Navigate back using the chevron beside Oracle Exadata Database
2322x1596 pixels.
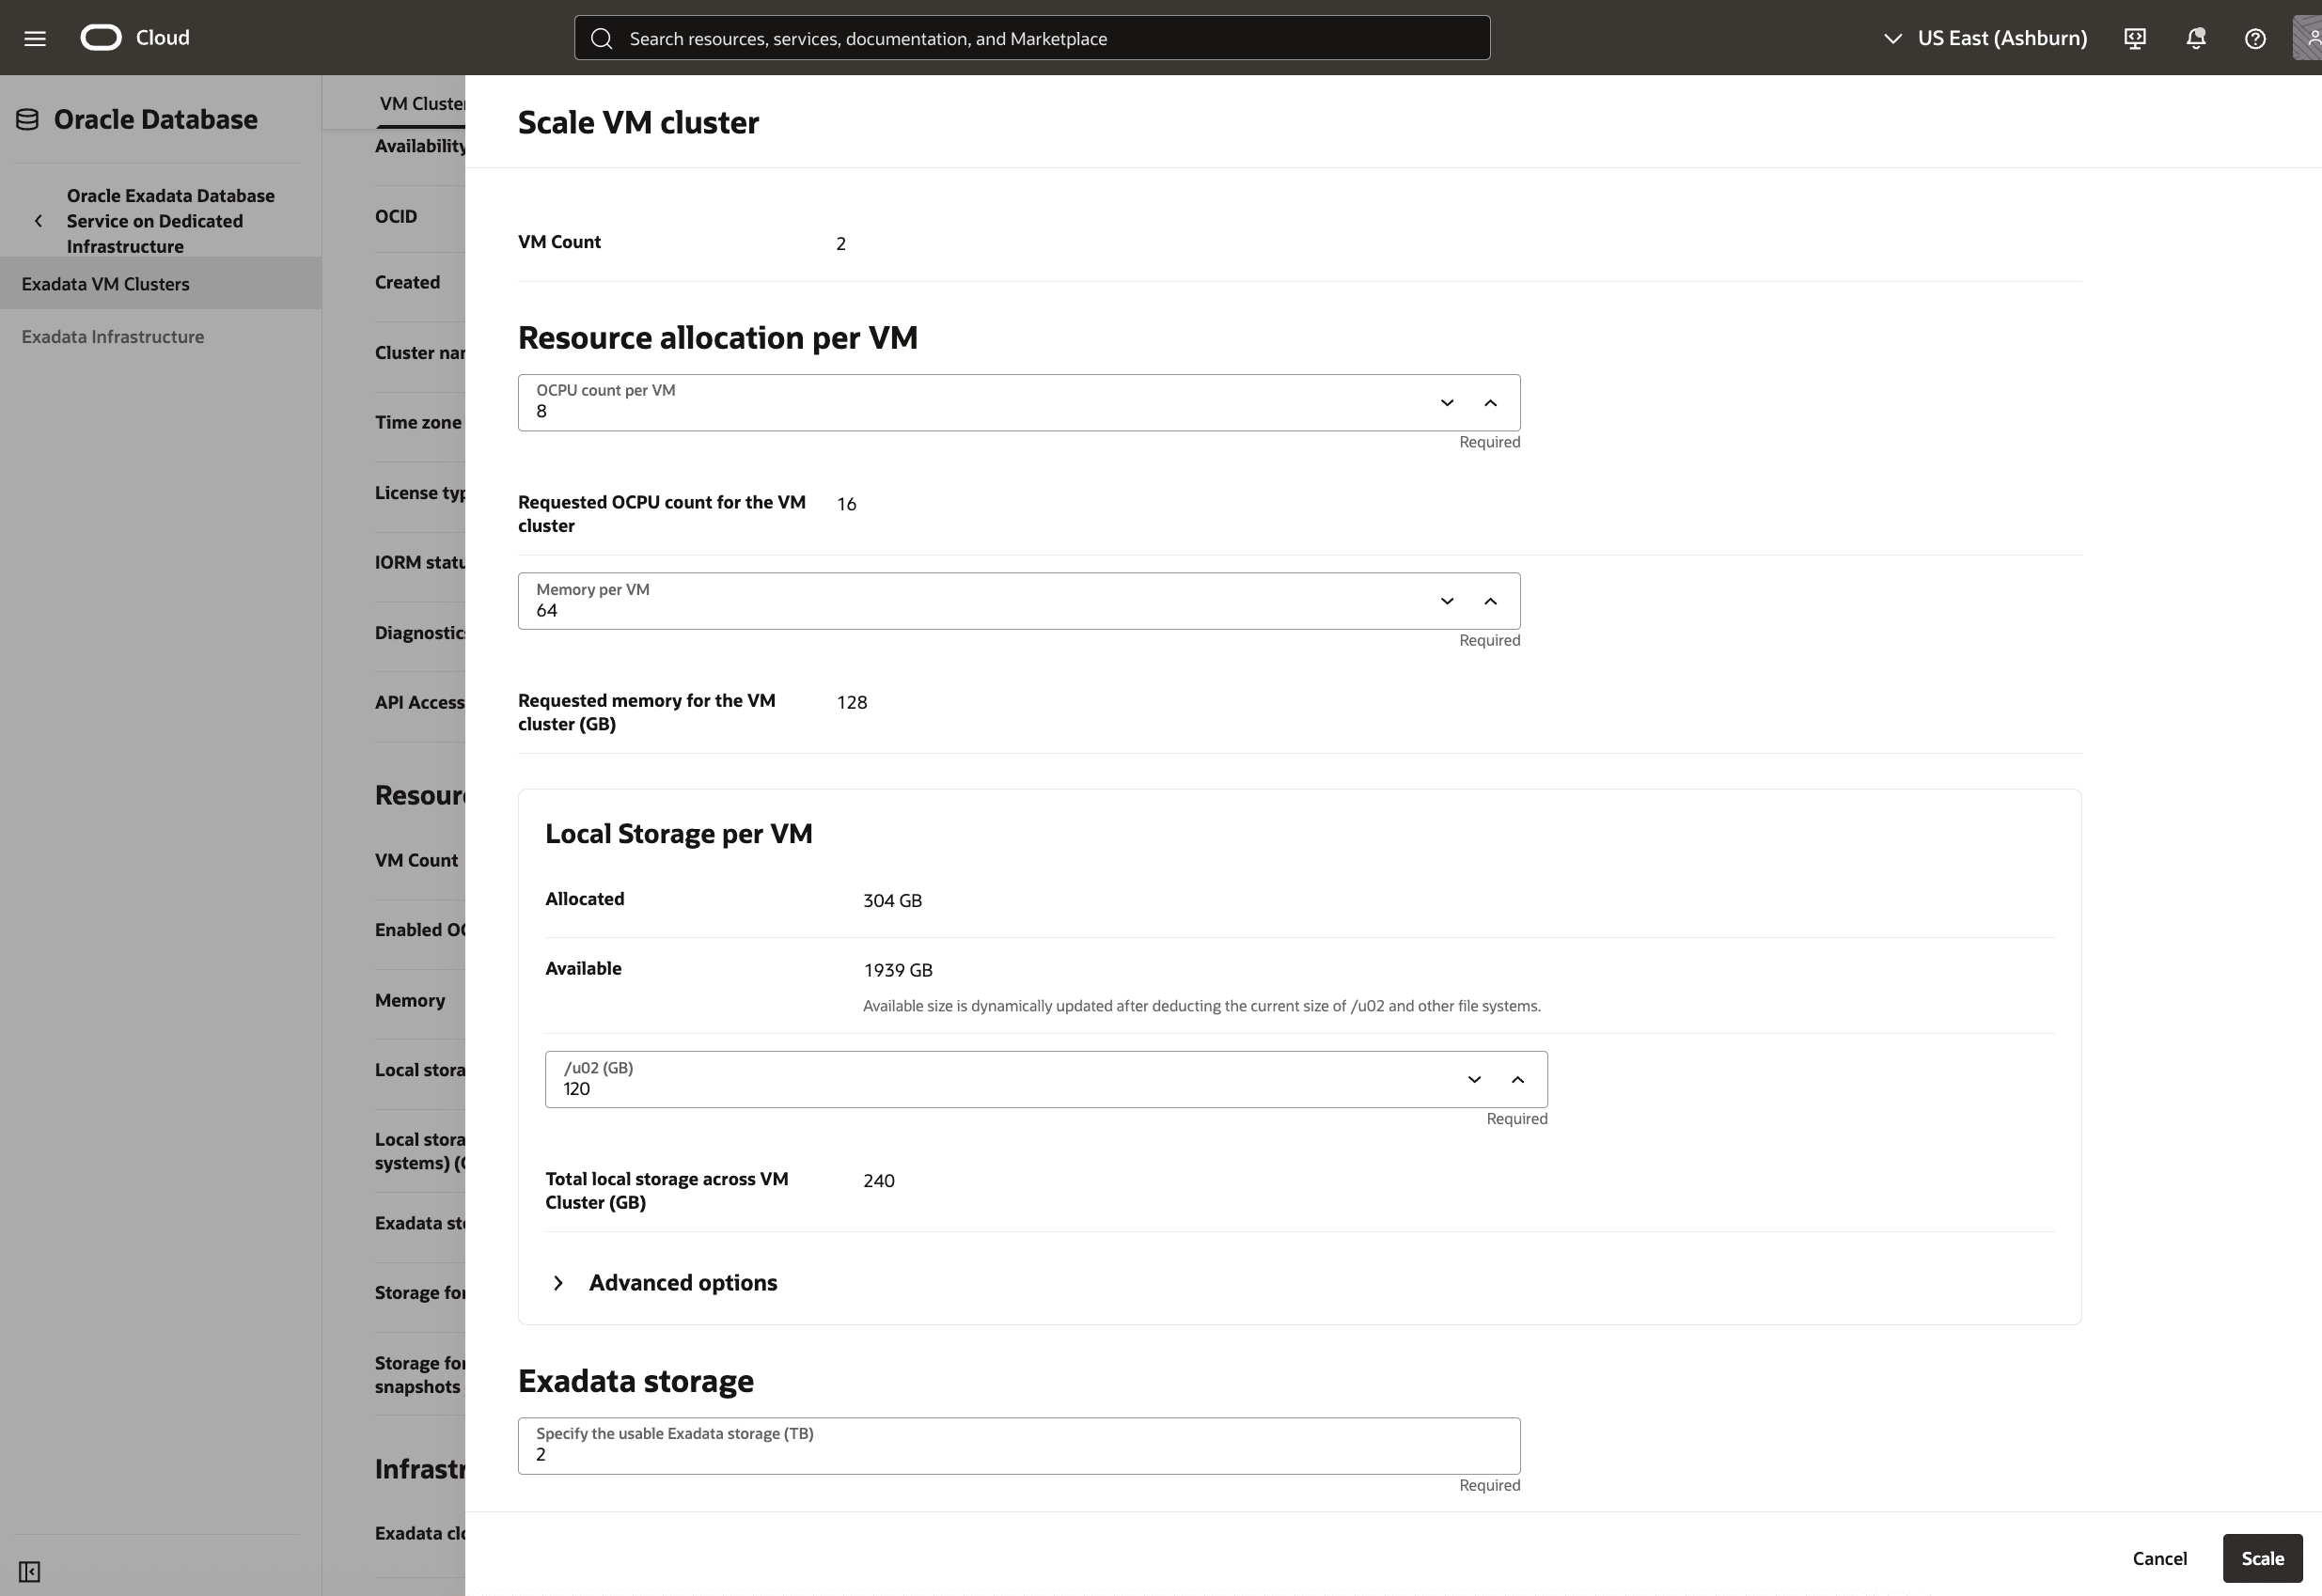(38, 220)
